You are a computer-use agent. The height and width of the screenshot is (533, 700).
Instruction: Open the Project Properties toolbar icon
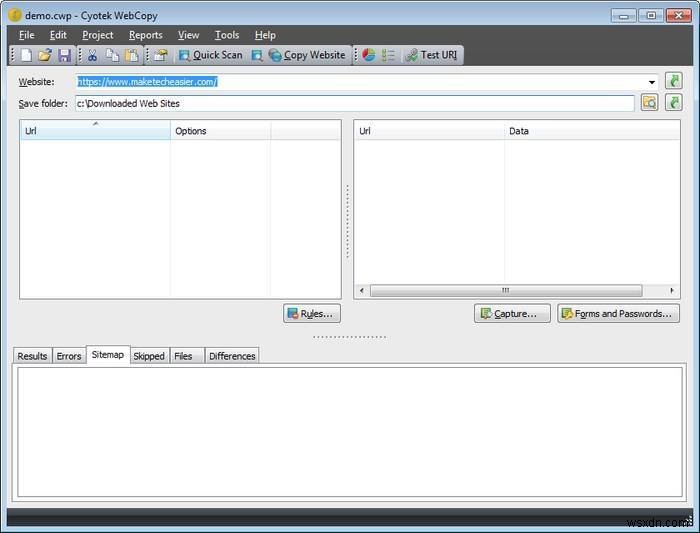[161, 55]
